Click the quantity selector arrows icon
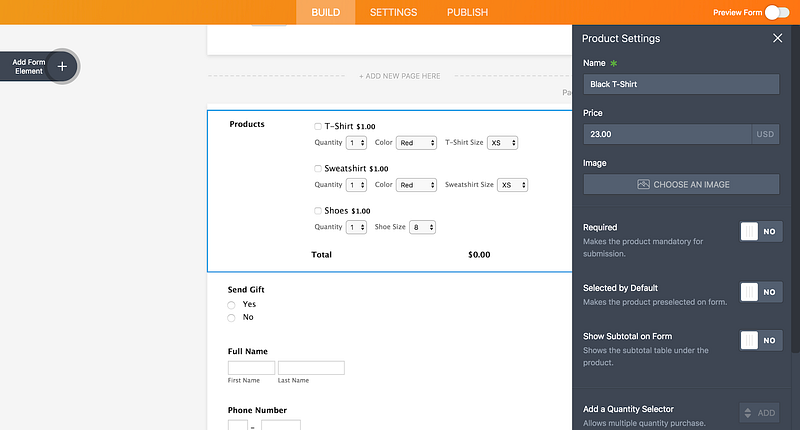The width and height of the screenshot is (800, 430). click(x=747, y=413)
